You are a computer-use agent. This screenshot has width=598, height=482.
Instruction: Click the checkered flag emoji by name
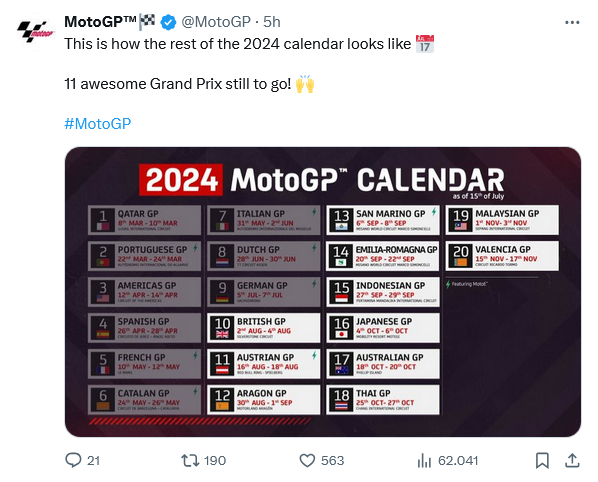[147, 21]
